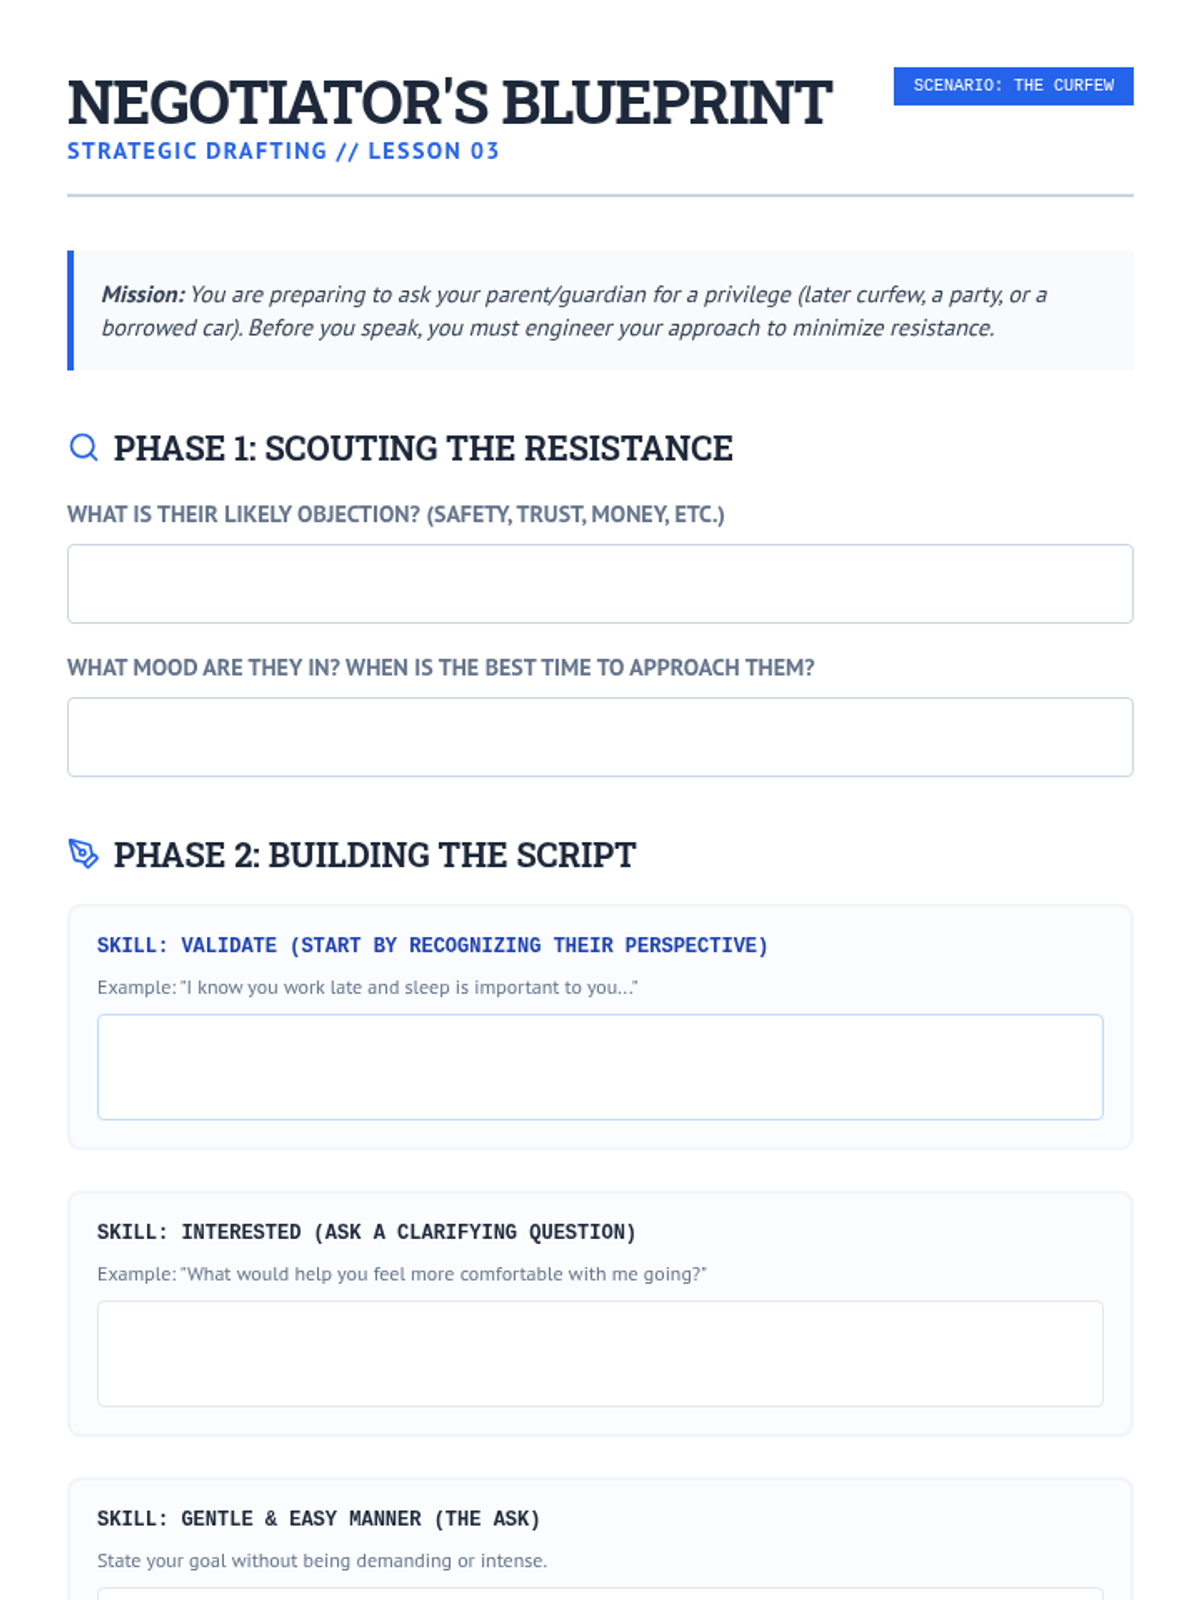Viewport: 1200px width, 1600px height.
Task: Select the Phase 1: Scouting the Resistance heading
Action: [423, 448]
